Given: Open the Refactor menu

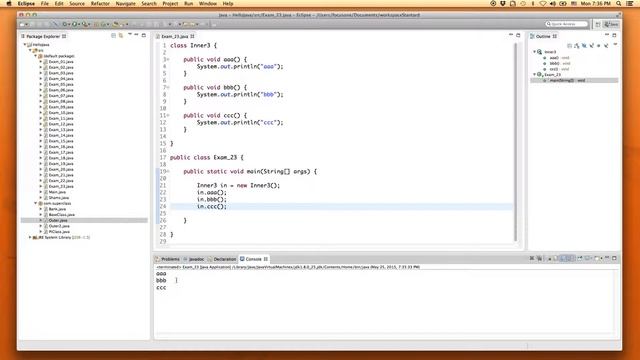Looking at the screenshot, I should coord(100,3).
